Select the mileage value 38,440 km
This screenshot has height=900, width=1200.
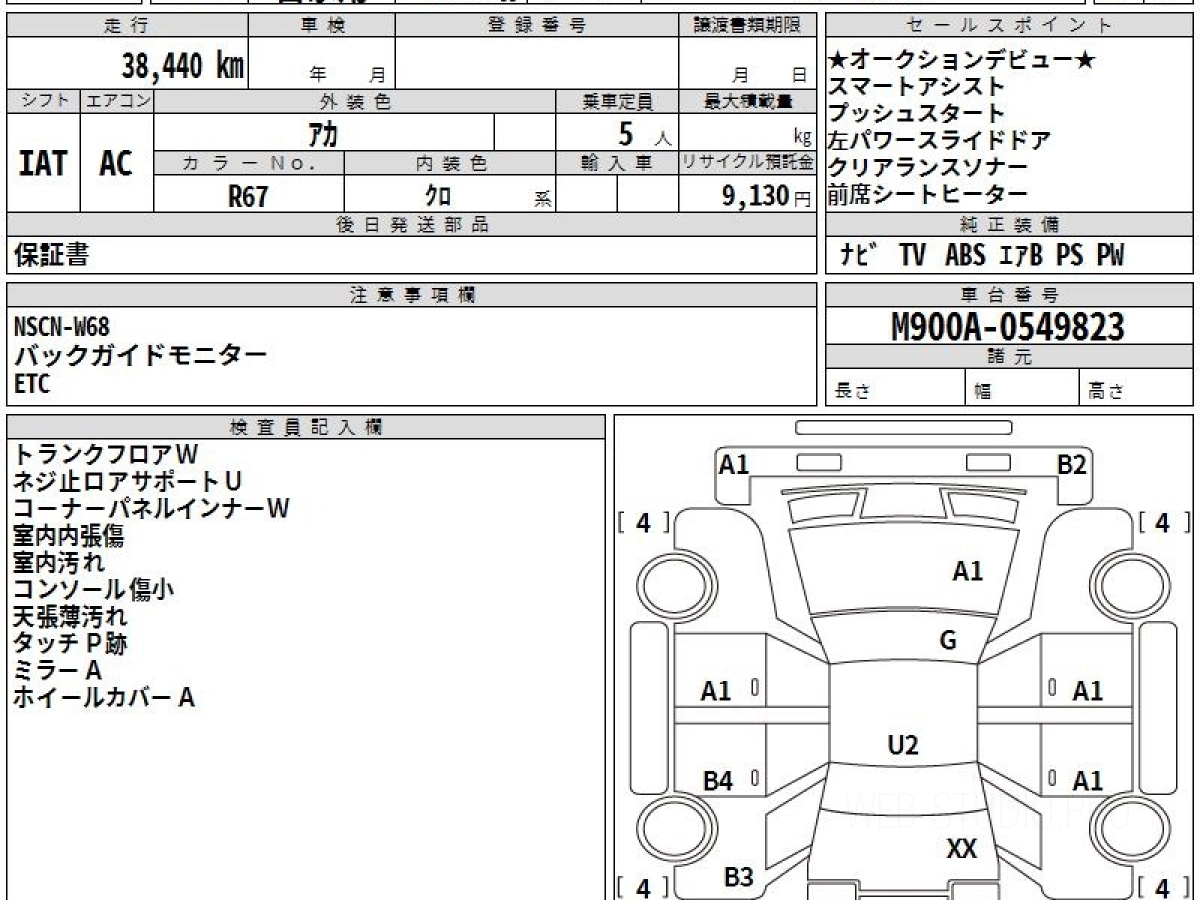183,66
